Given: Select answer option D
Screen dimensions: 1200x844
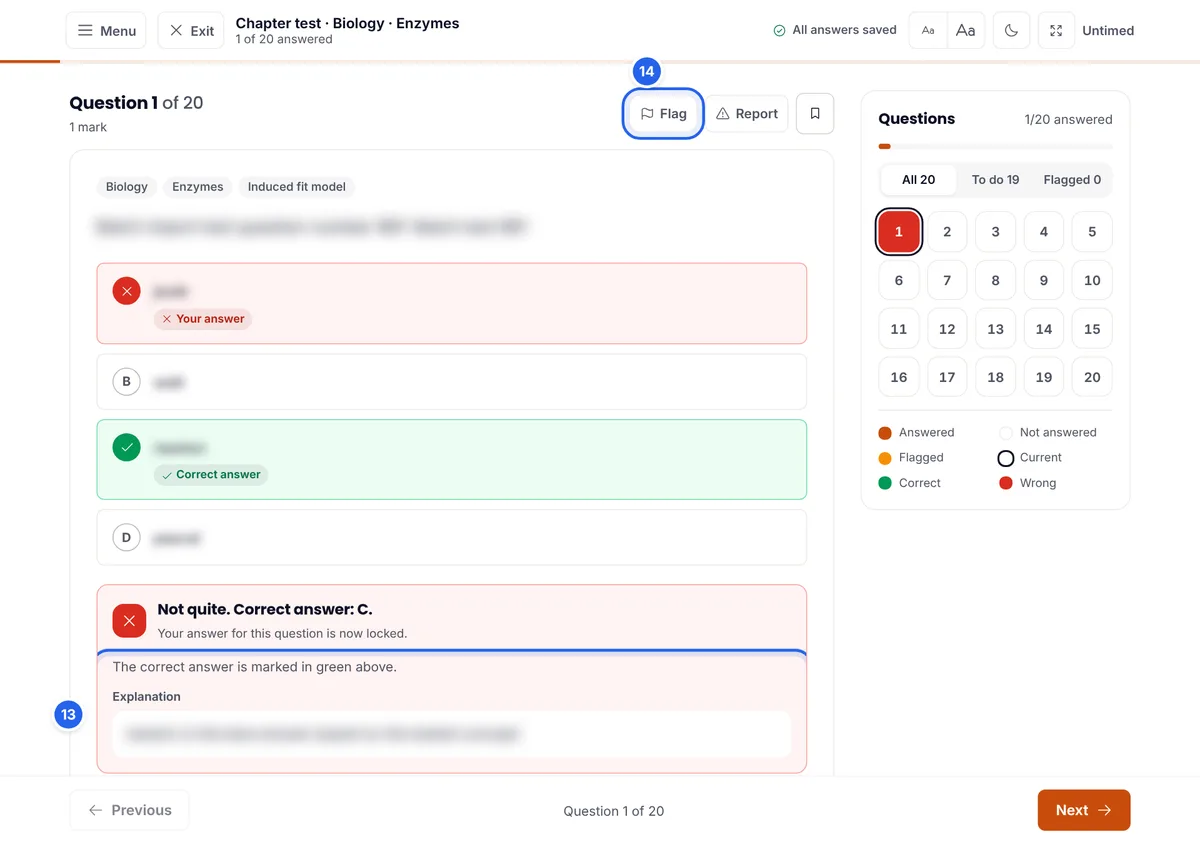Looking at the screenshot, I should click(x=451, y=538).
